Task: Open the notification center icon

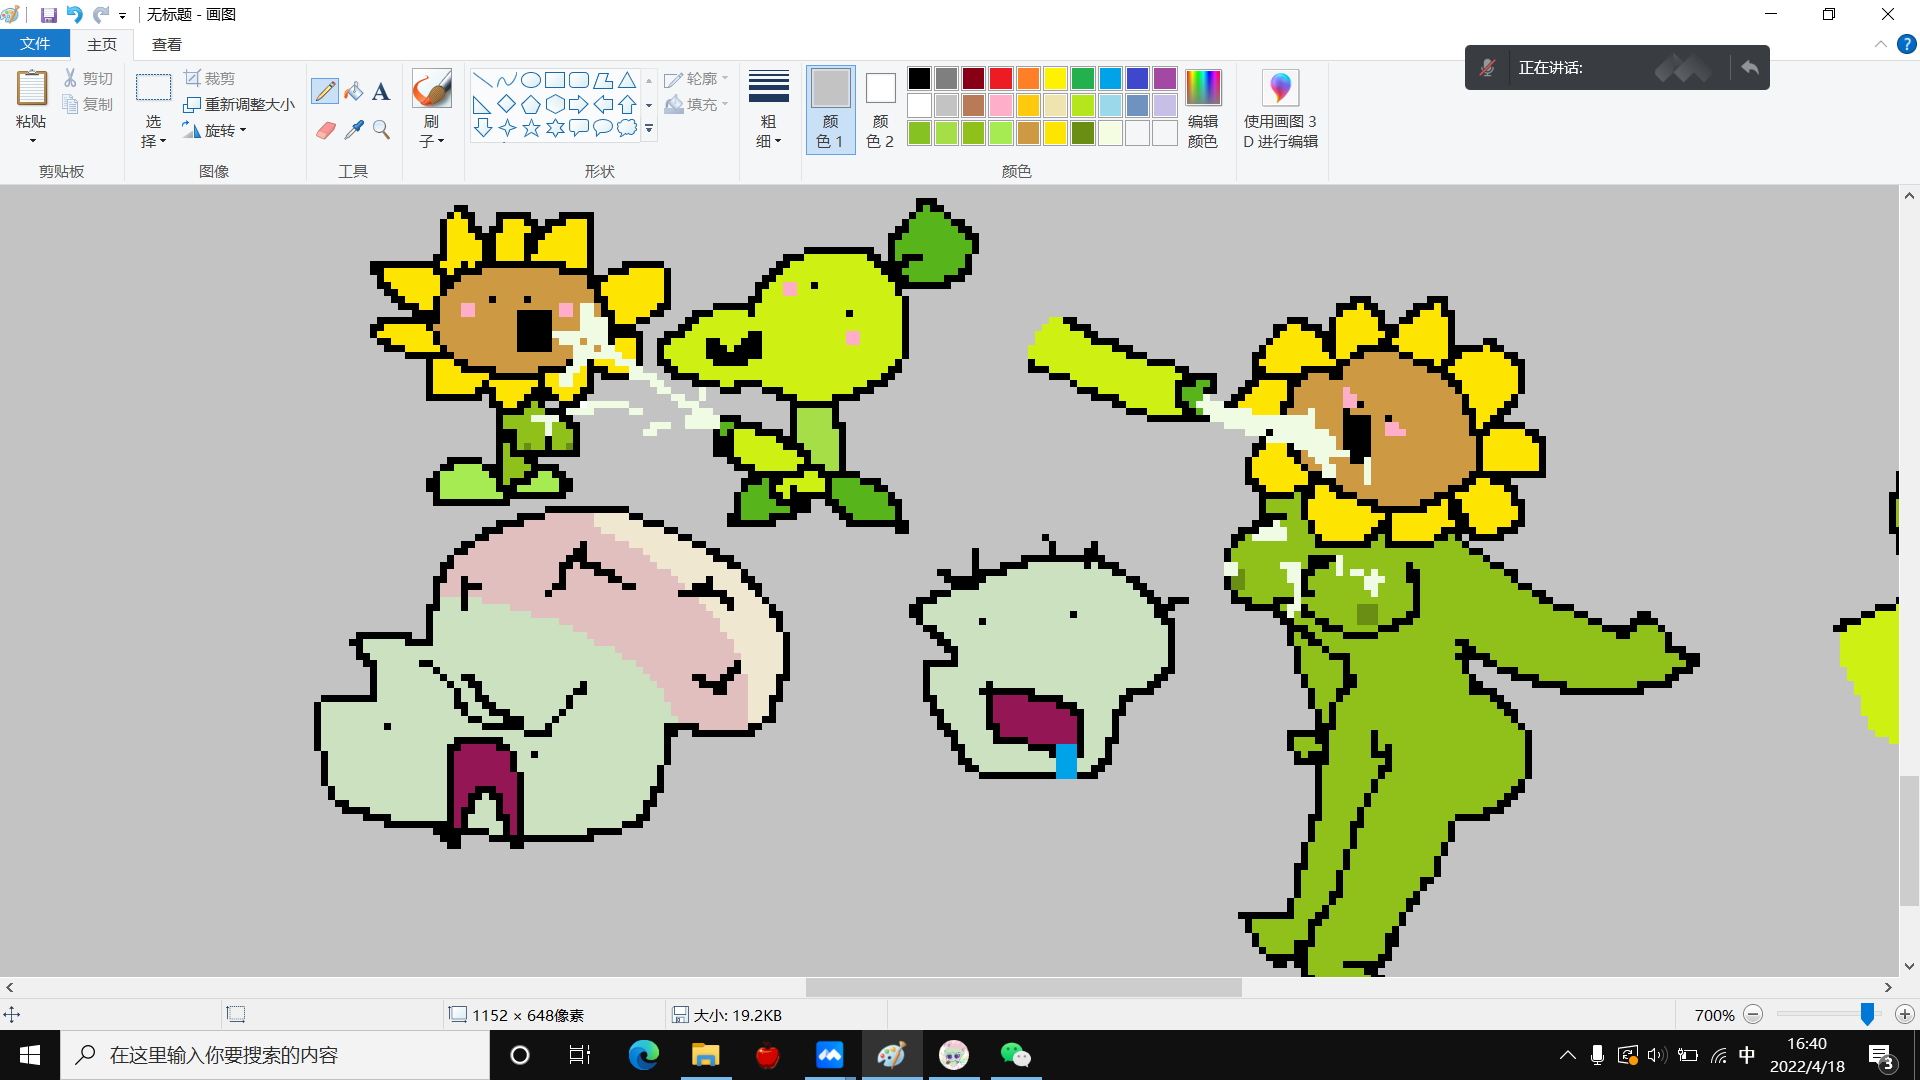Action: click(1881, 1055)
